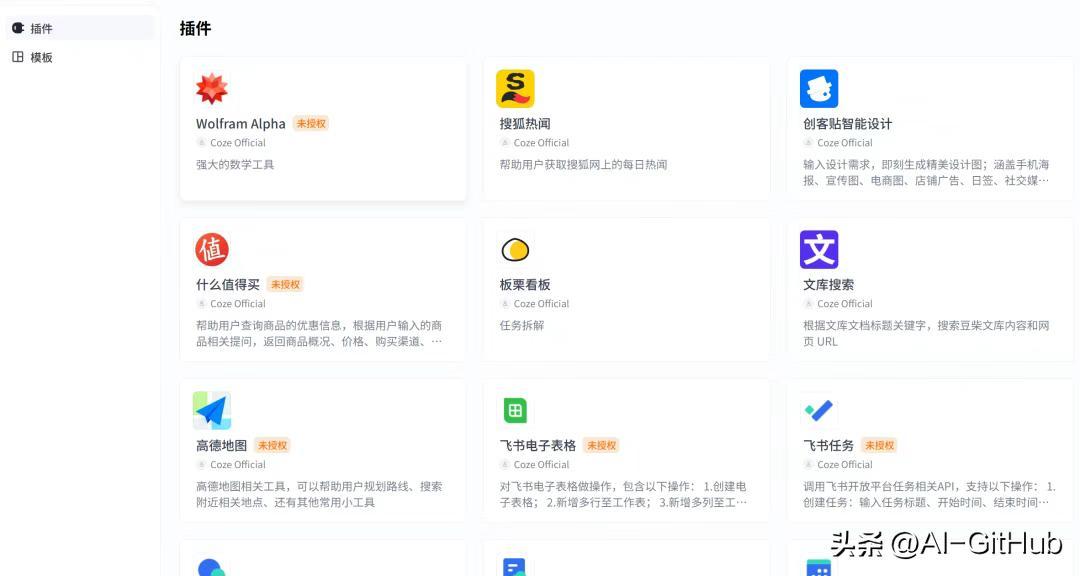This screenshot has width=1080, height=576.
Task: Click the 对飞书电子表格做操作 description text
Action: (x=623, y=495)
